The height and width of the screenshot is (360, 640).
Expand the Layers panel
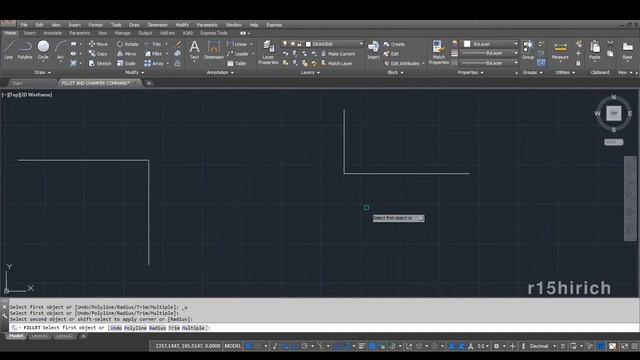coord(310,73)
